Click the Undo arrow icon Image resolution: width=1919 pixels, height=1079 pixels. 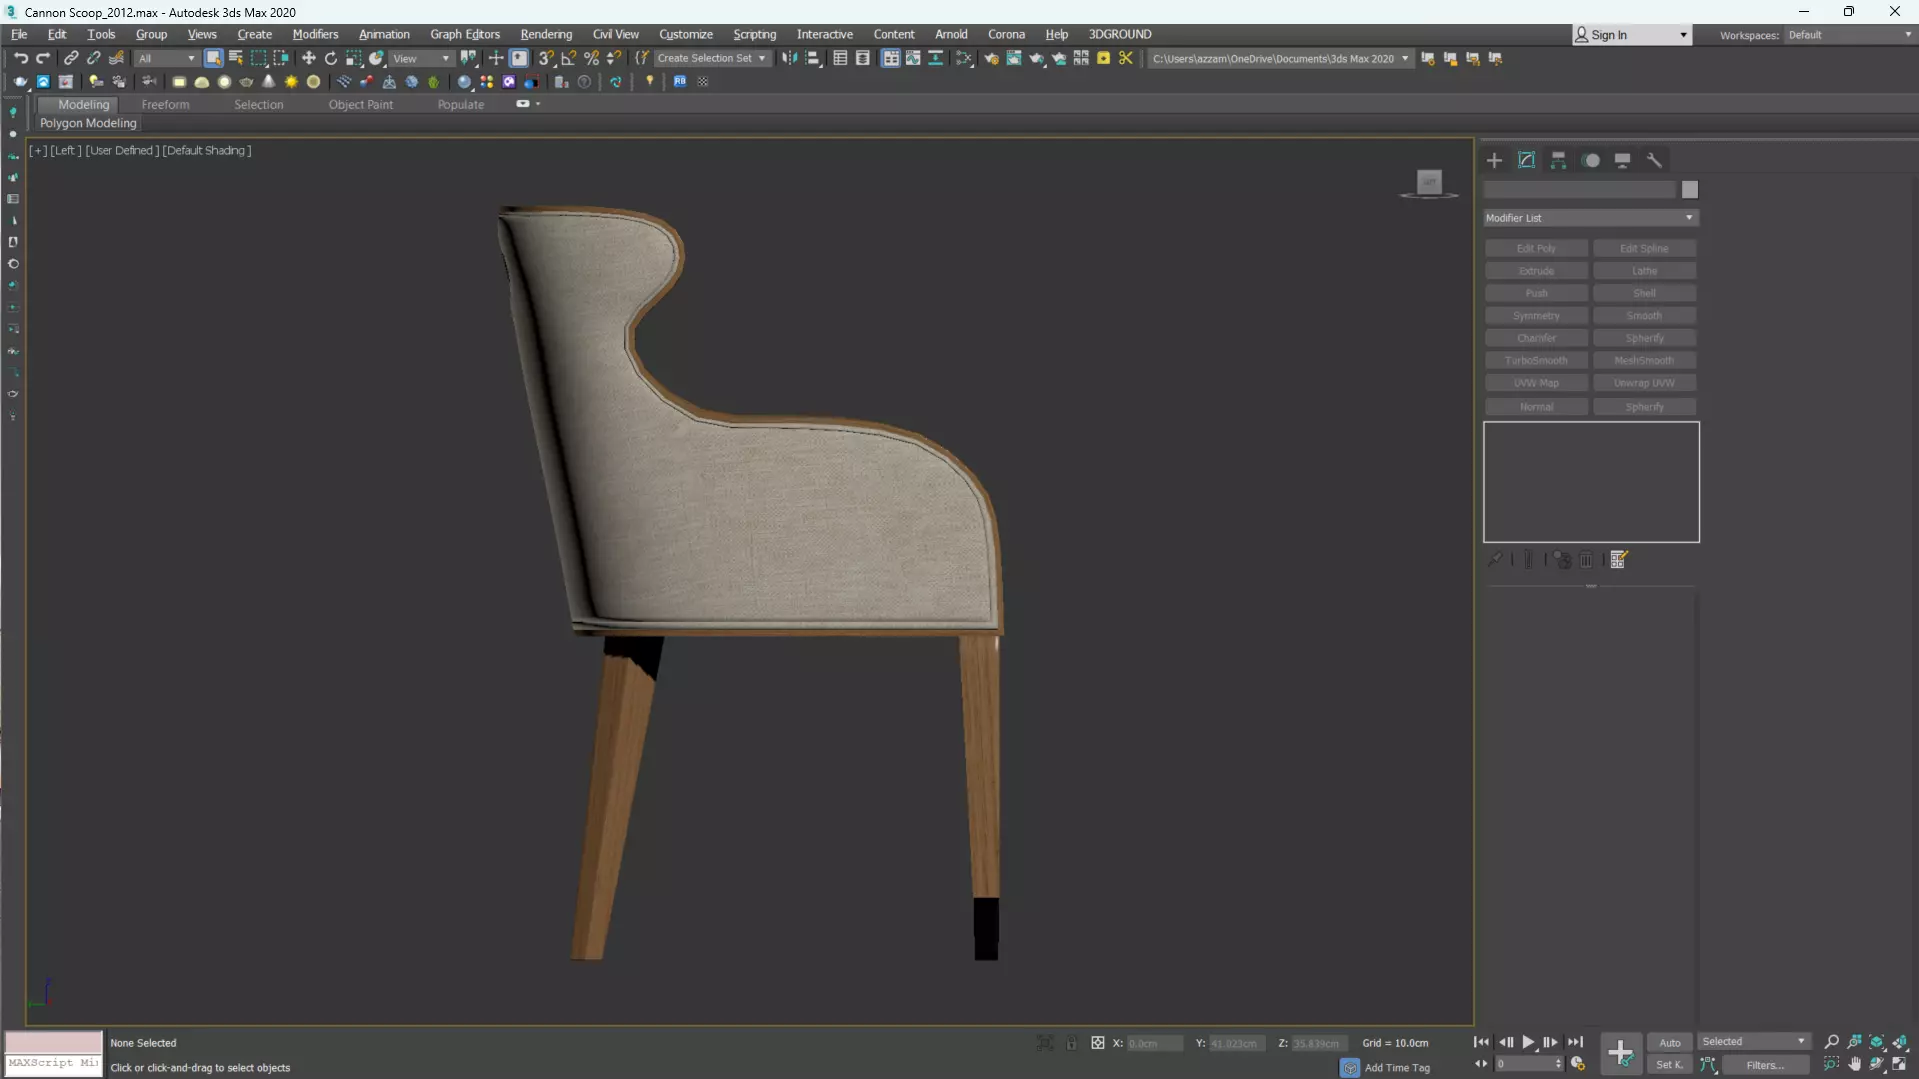(20, 58)
